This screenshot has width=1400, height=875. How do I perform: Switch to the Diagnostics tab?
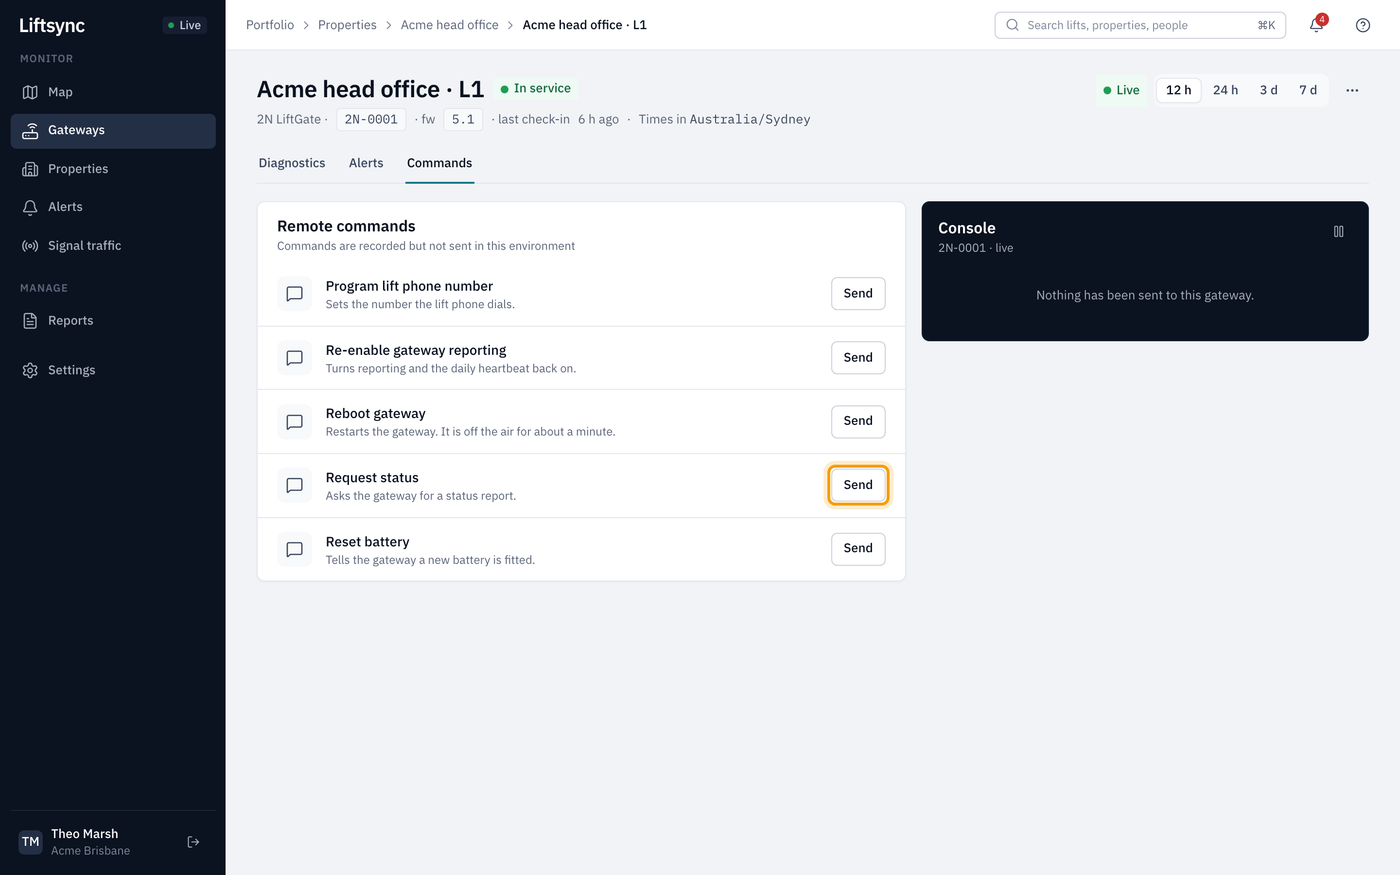point(292,163)
